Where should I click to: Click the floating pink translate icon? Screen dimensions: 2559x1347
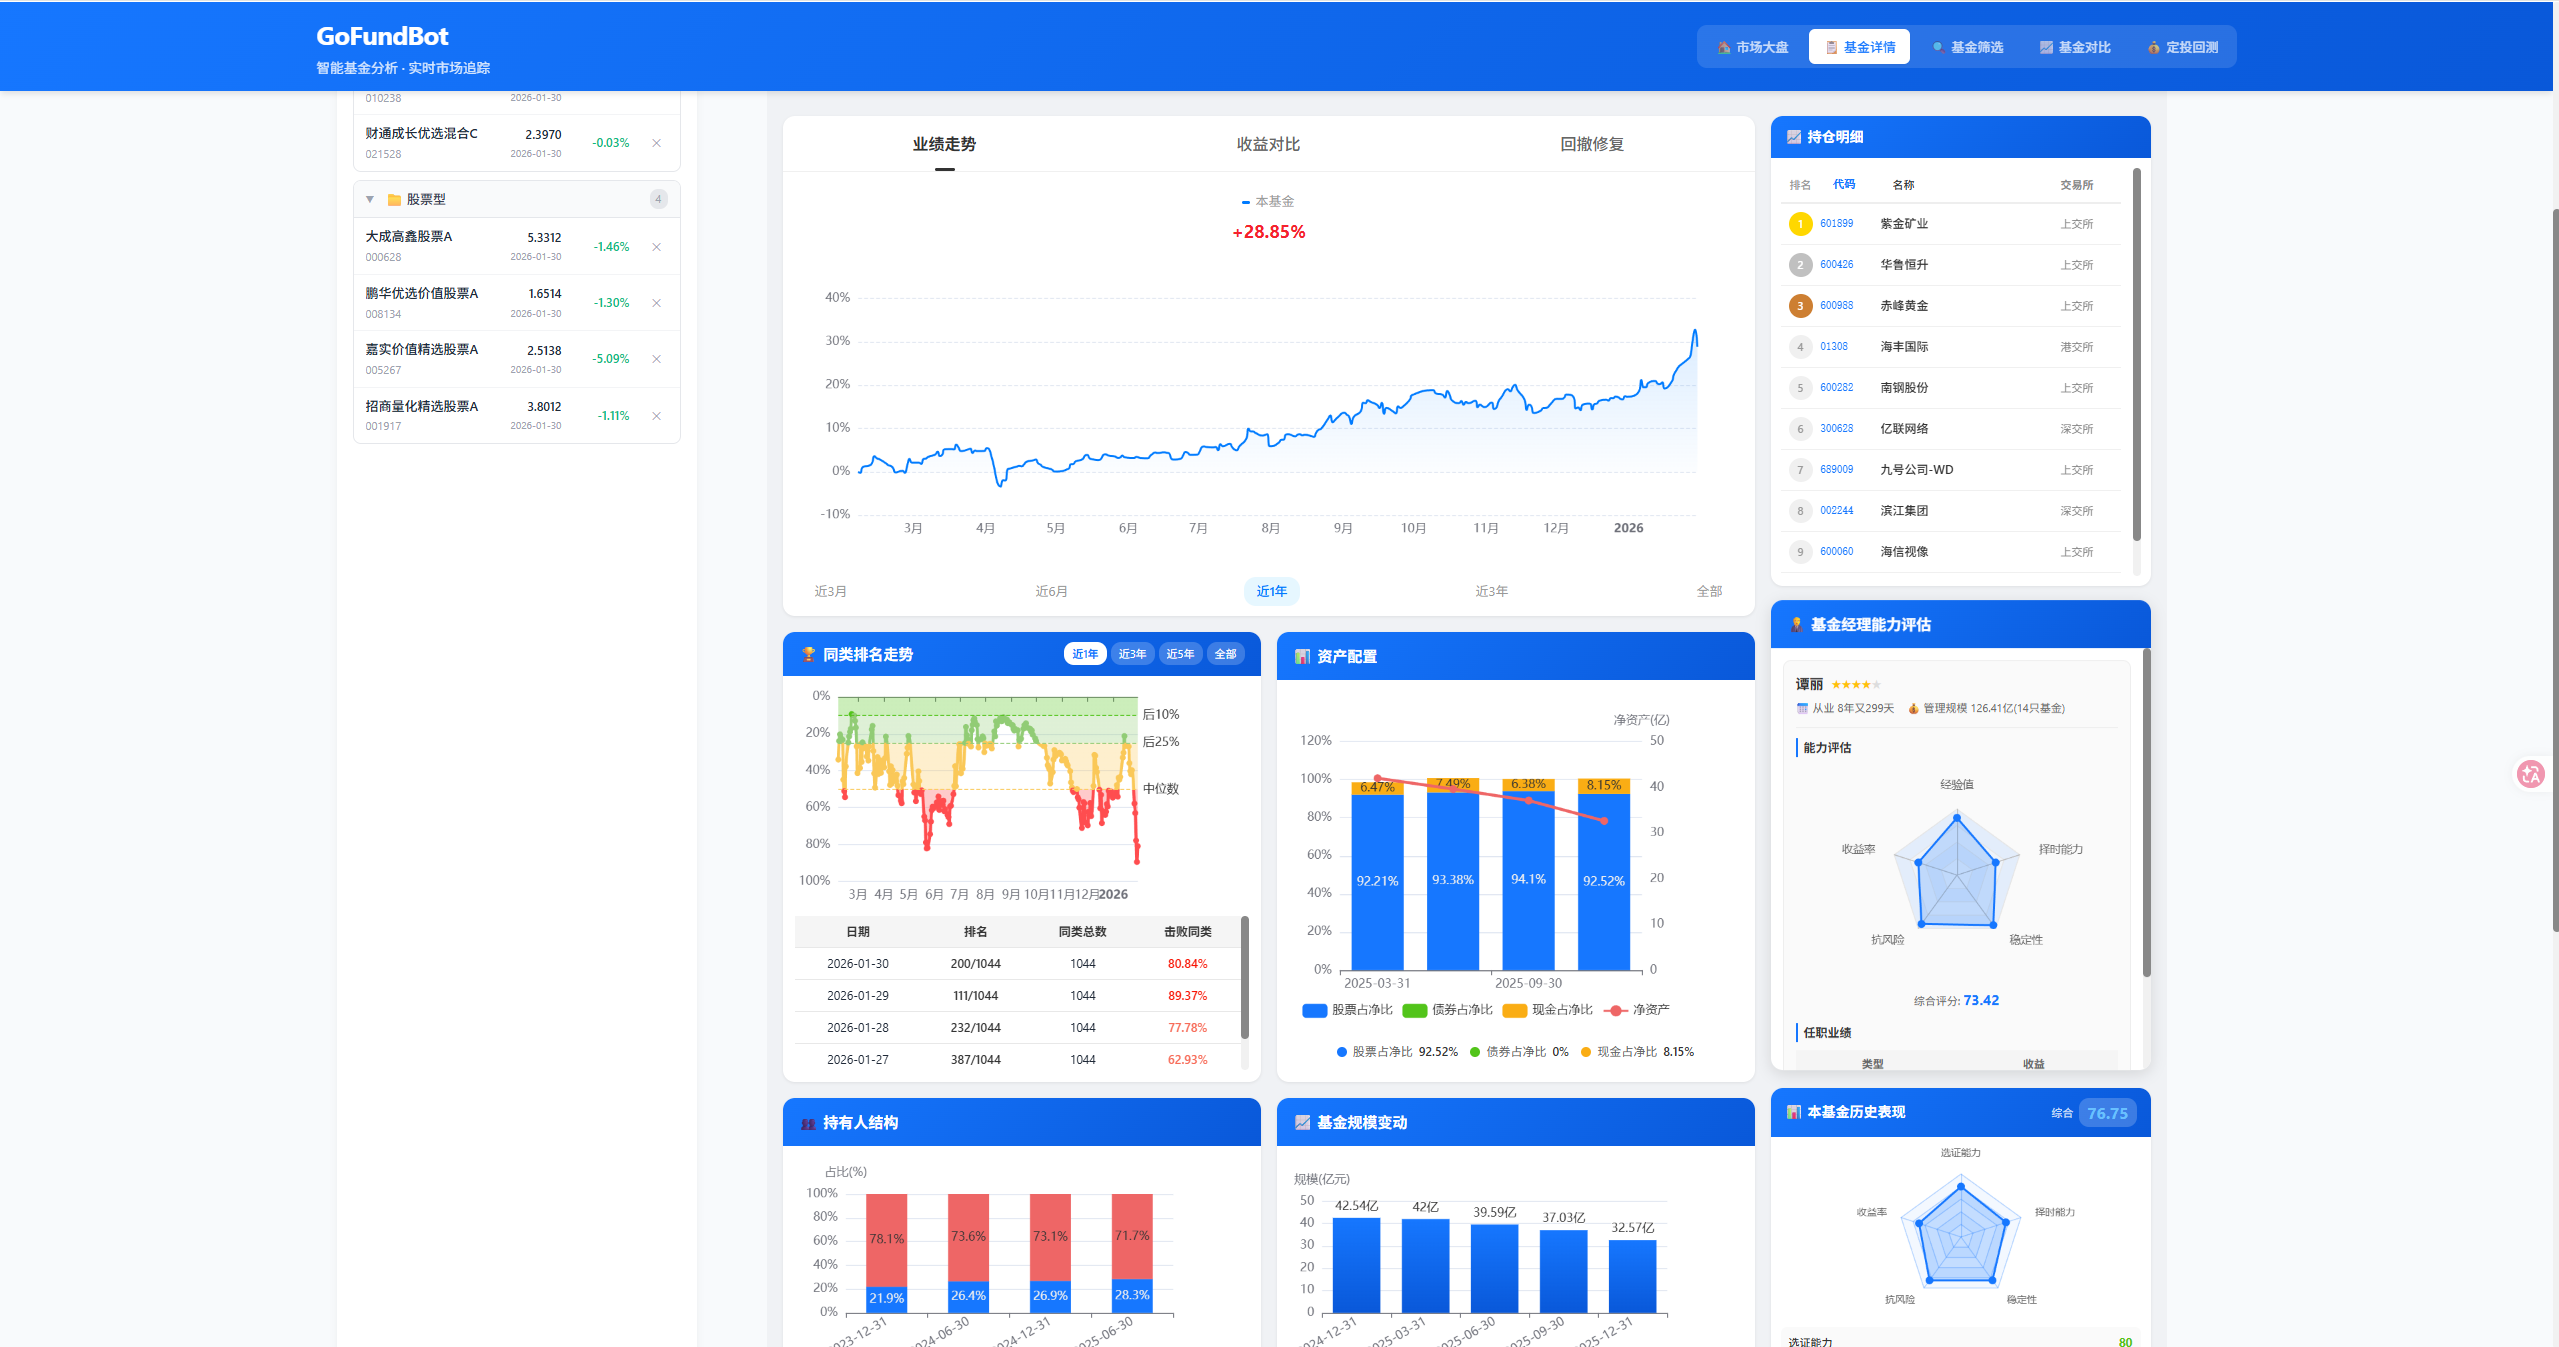click(2531, 773)
